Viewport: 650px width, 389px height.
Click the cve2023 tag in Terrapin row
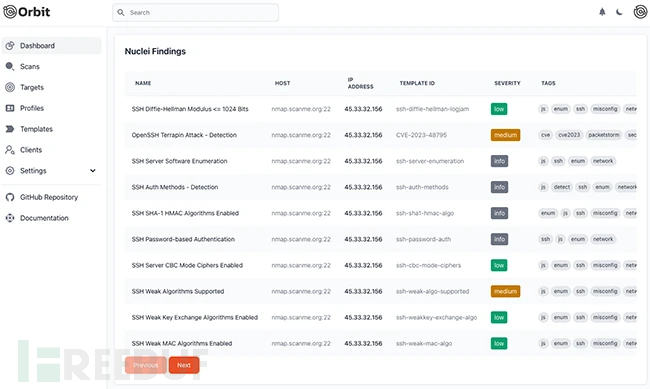569,135
